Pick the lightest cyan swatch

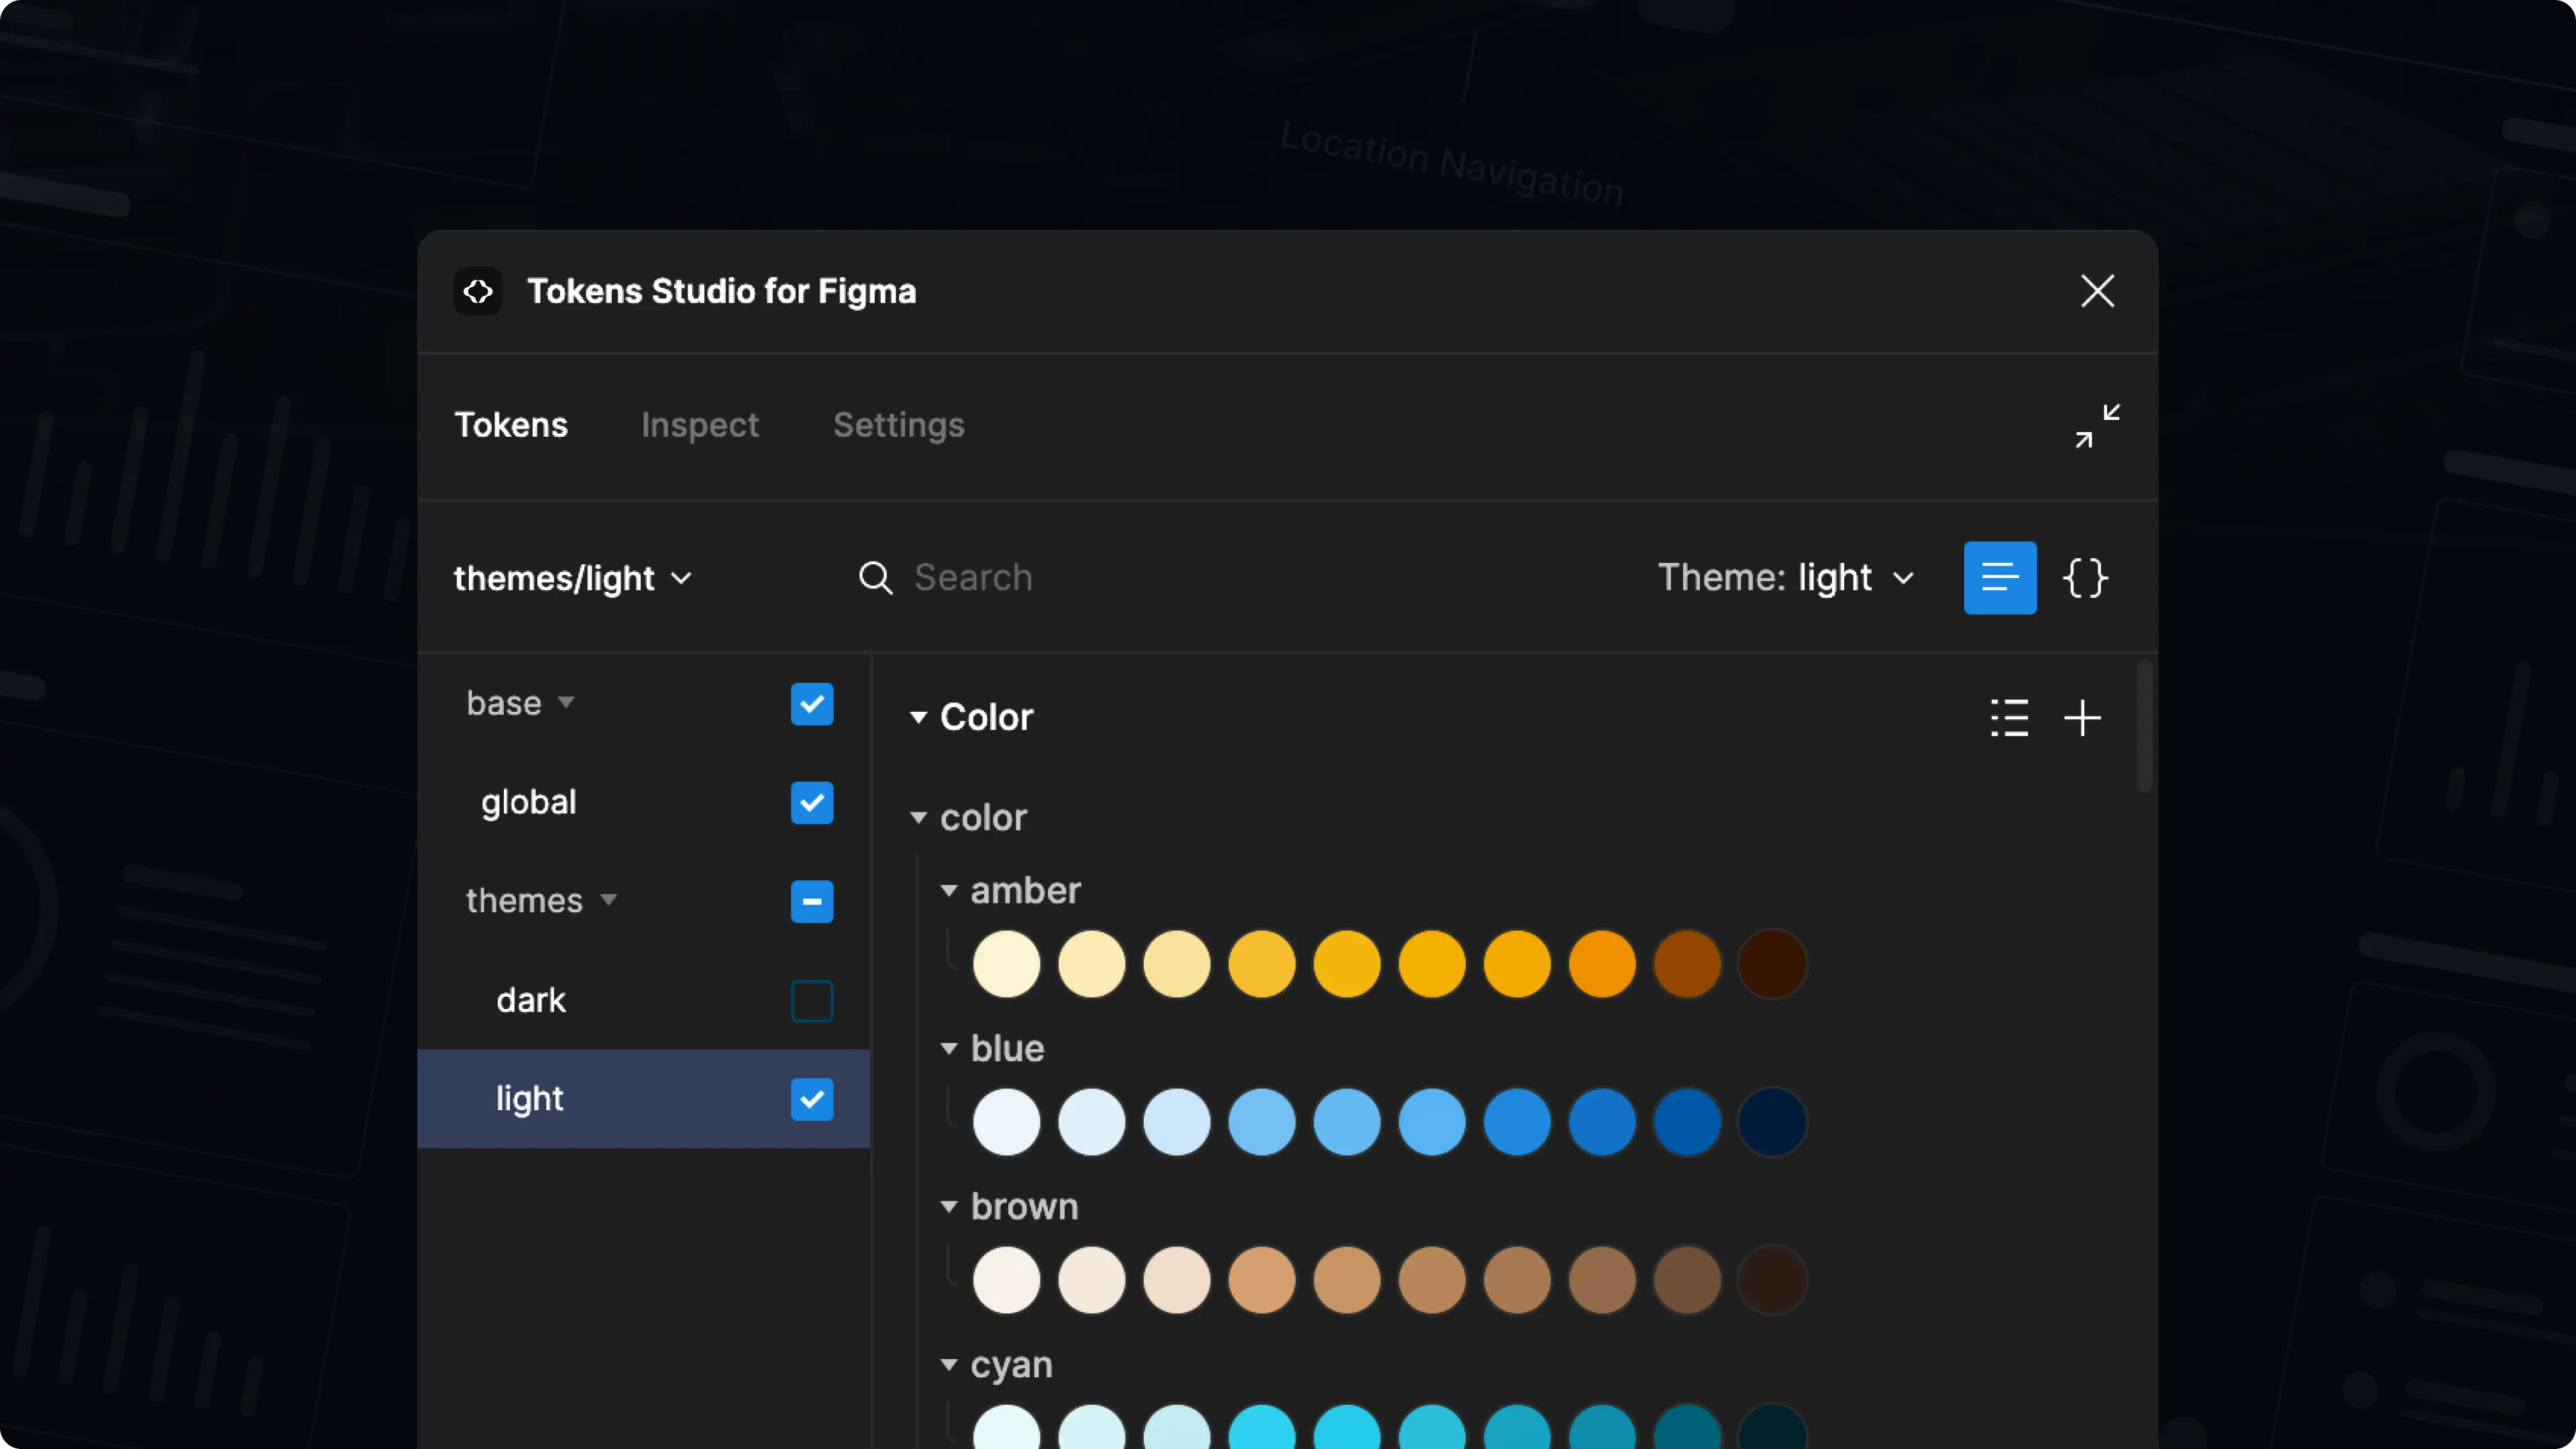coord(1006,1427)
